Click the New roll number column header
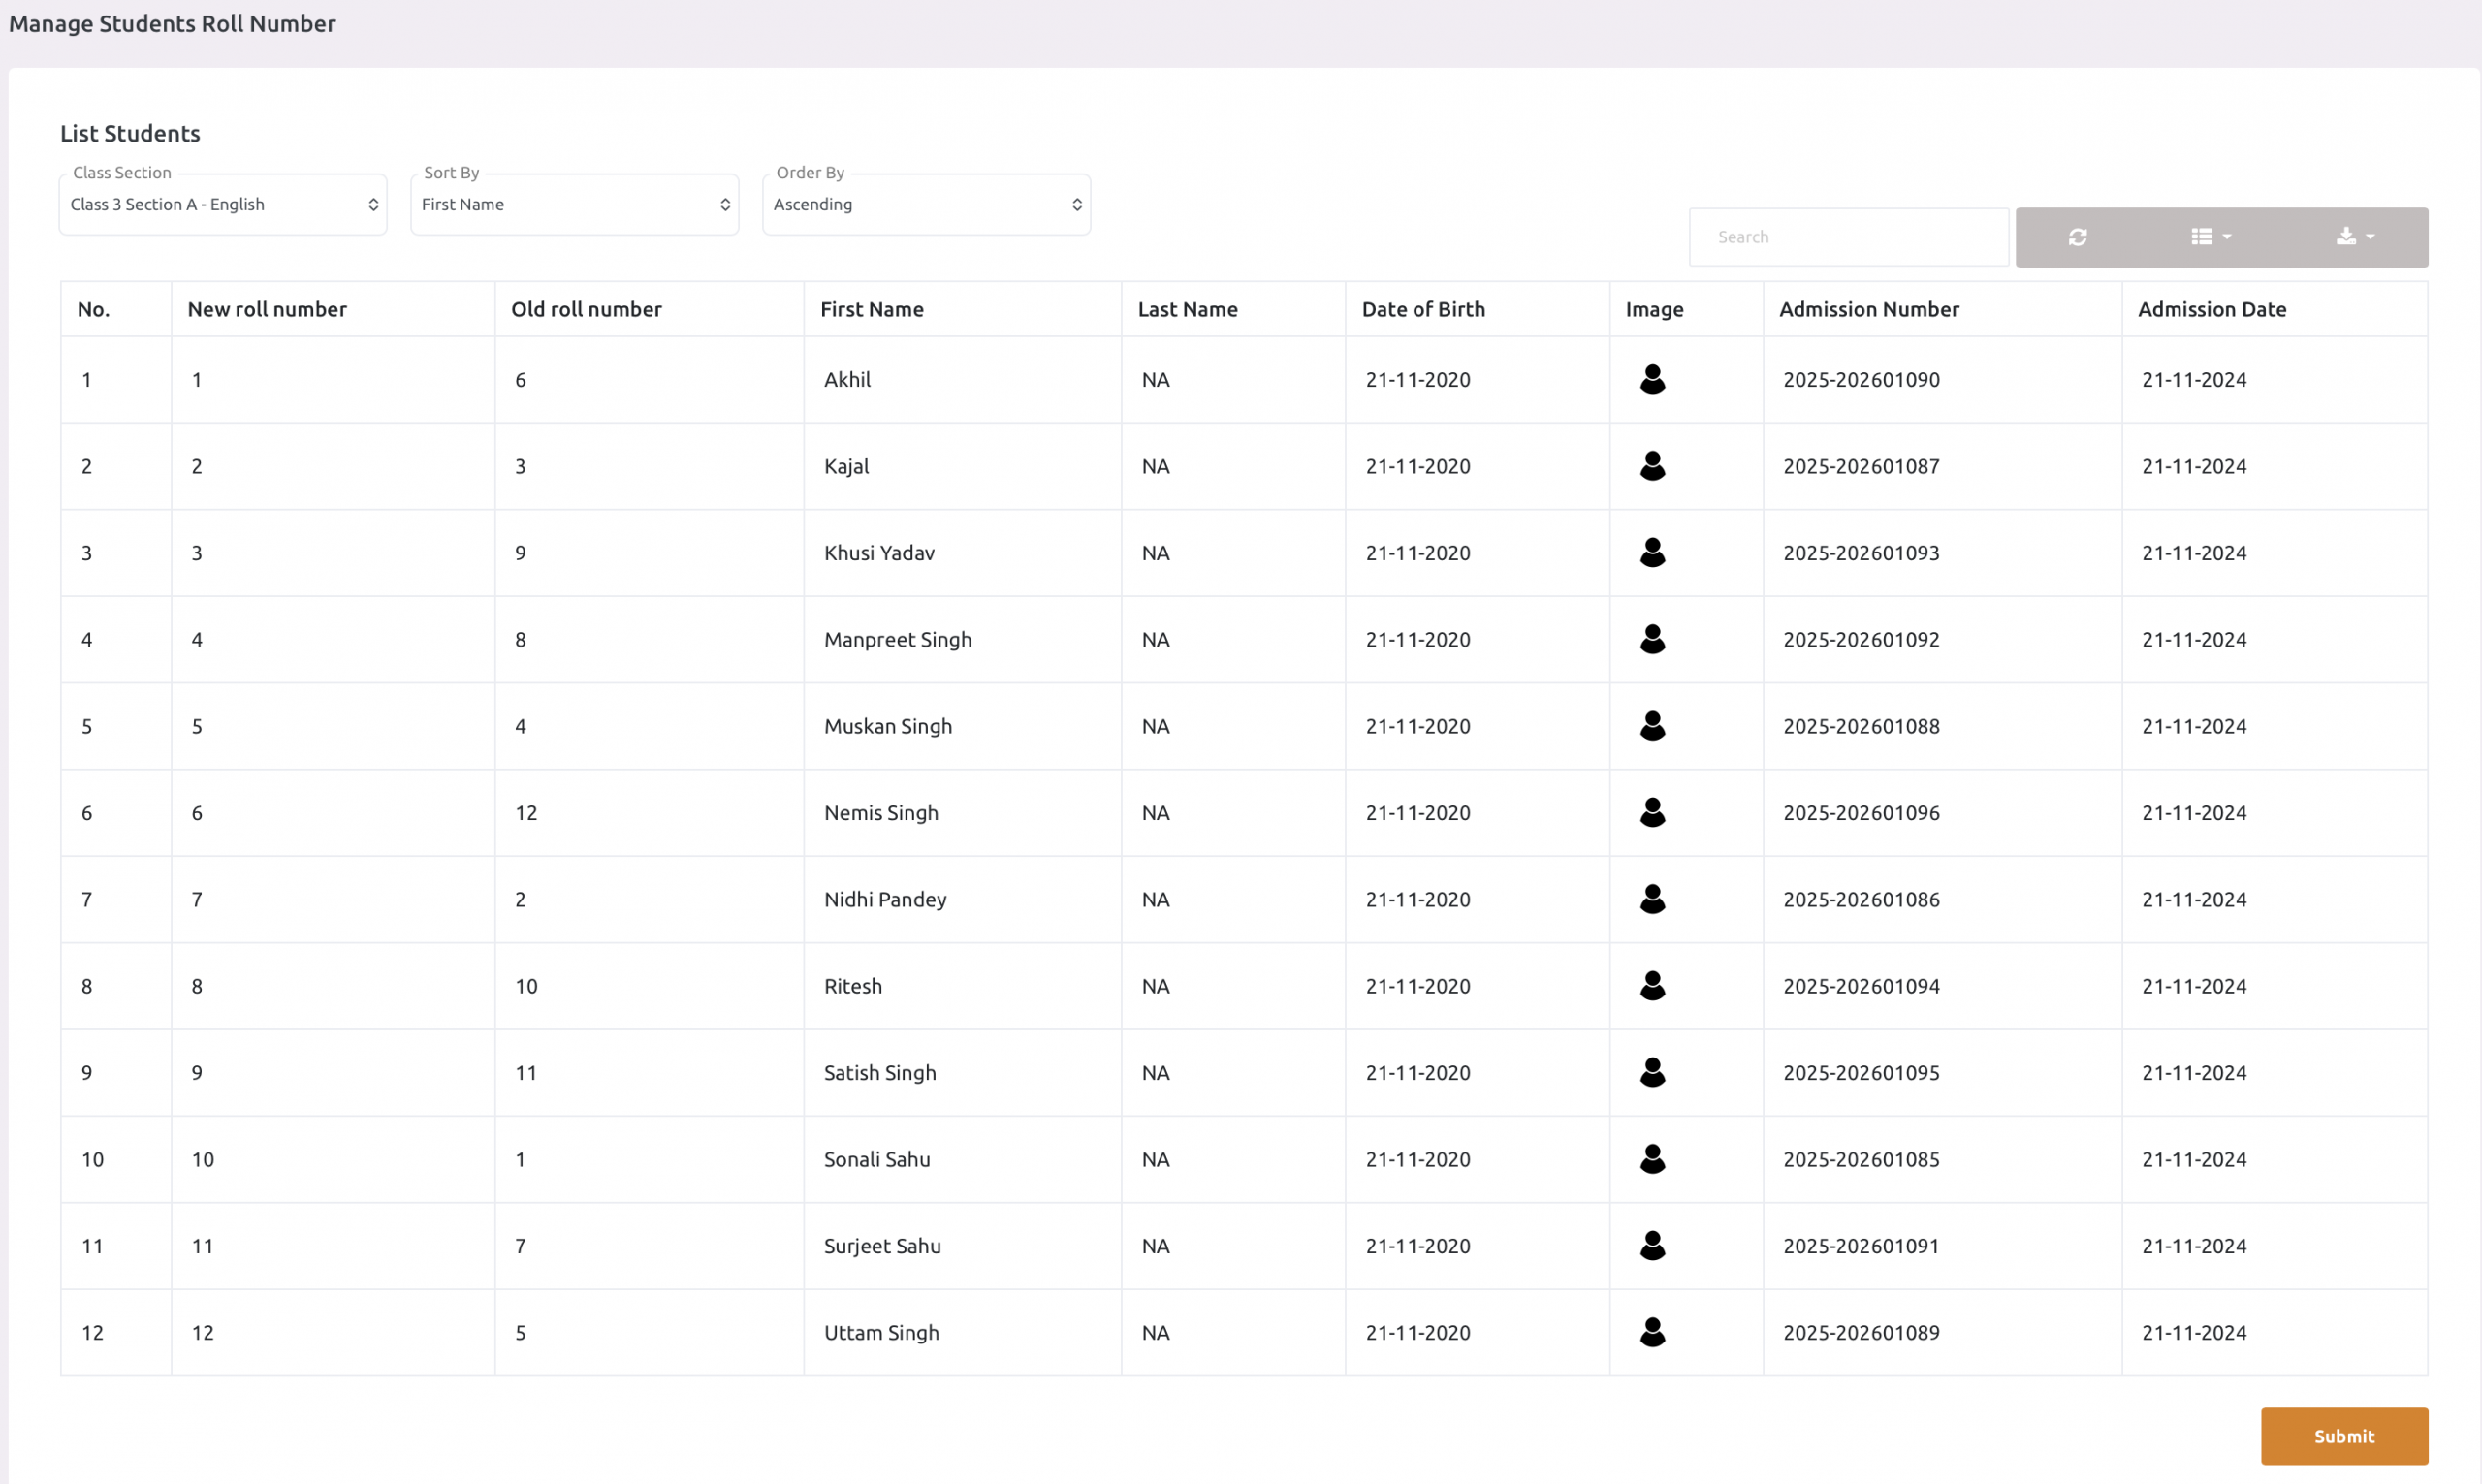Image resolution: width=2482 pixels, height=1484 pixels. click(267, 309)
